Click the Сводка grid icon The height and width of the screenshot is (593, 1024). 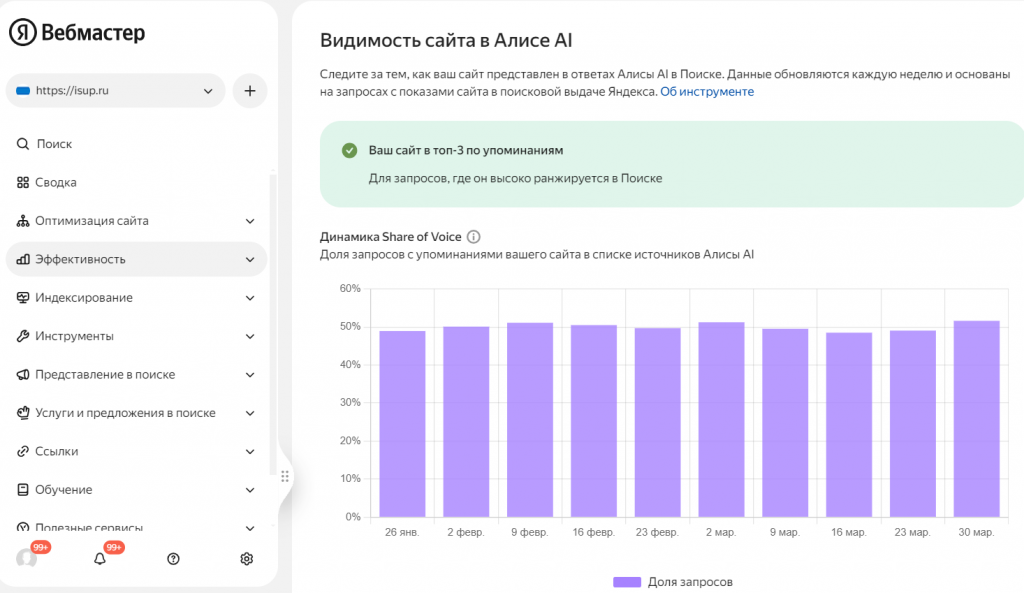(x=23, y=182)
